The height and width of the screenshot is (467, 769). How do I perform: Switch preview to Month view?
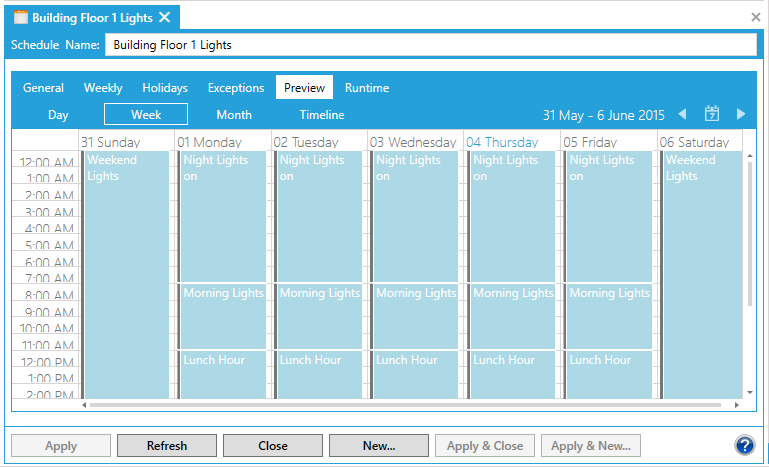pyautogui.click(x=234, y=115)
